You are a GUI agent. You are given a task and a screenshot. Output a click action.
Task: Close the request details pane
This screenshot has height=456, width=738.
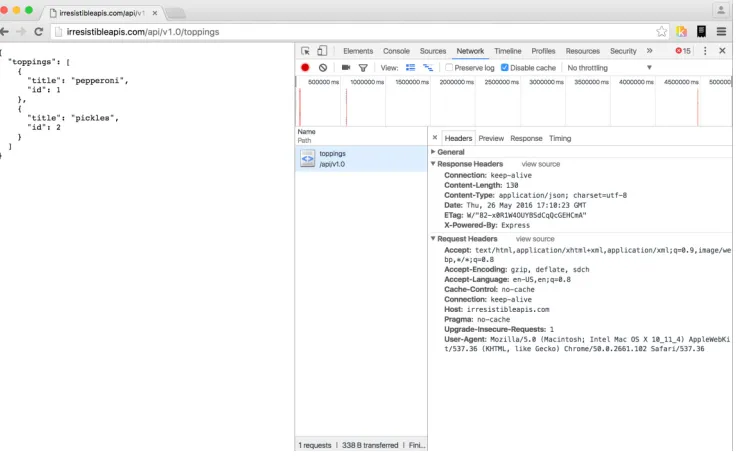point(435,137)
